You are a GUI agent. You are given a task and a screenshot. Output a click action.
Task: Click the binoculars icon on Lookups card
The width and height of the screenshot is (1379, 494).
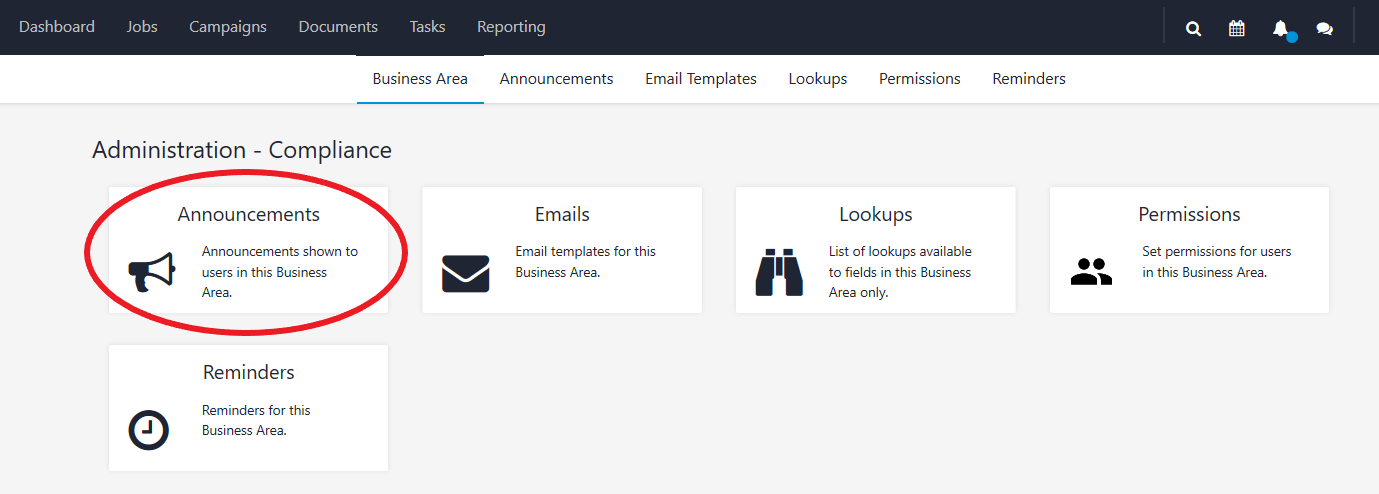pyautogui.click(x=779, y=273)
